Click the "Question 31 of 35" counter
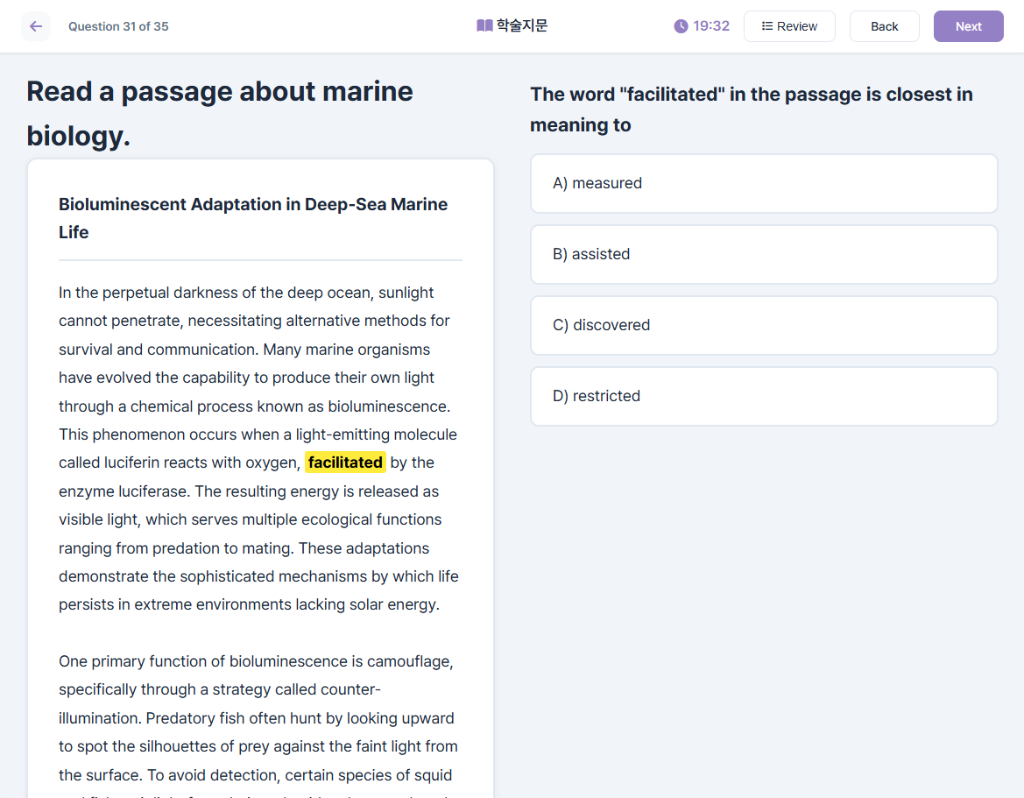 pyautogui.click(x=118, y=27)
